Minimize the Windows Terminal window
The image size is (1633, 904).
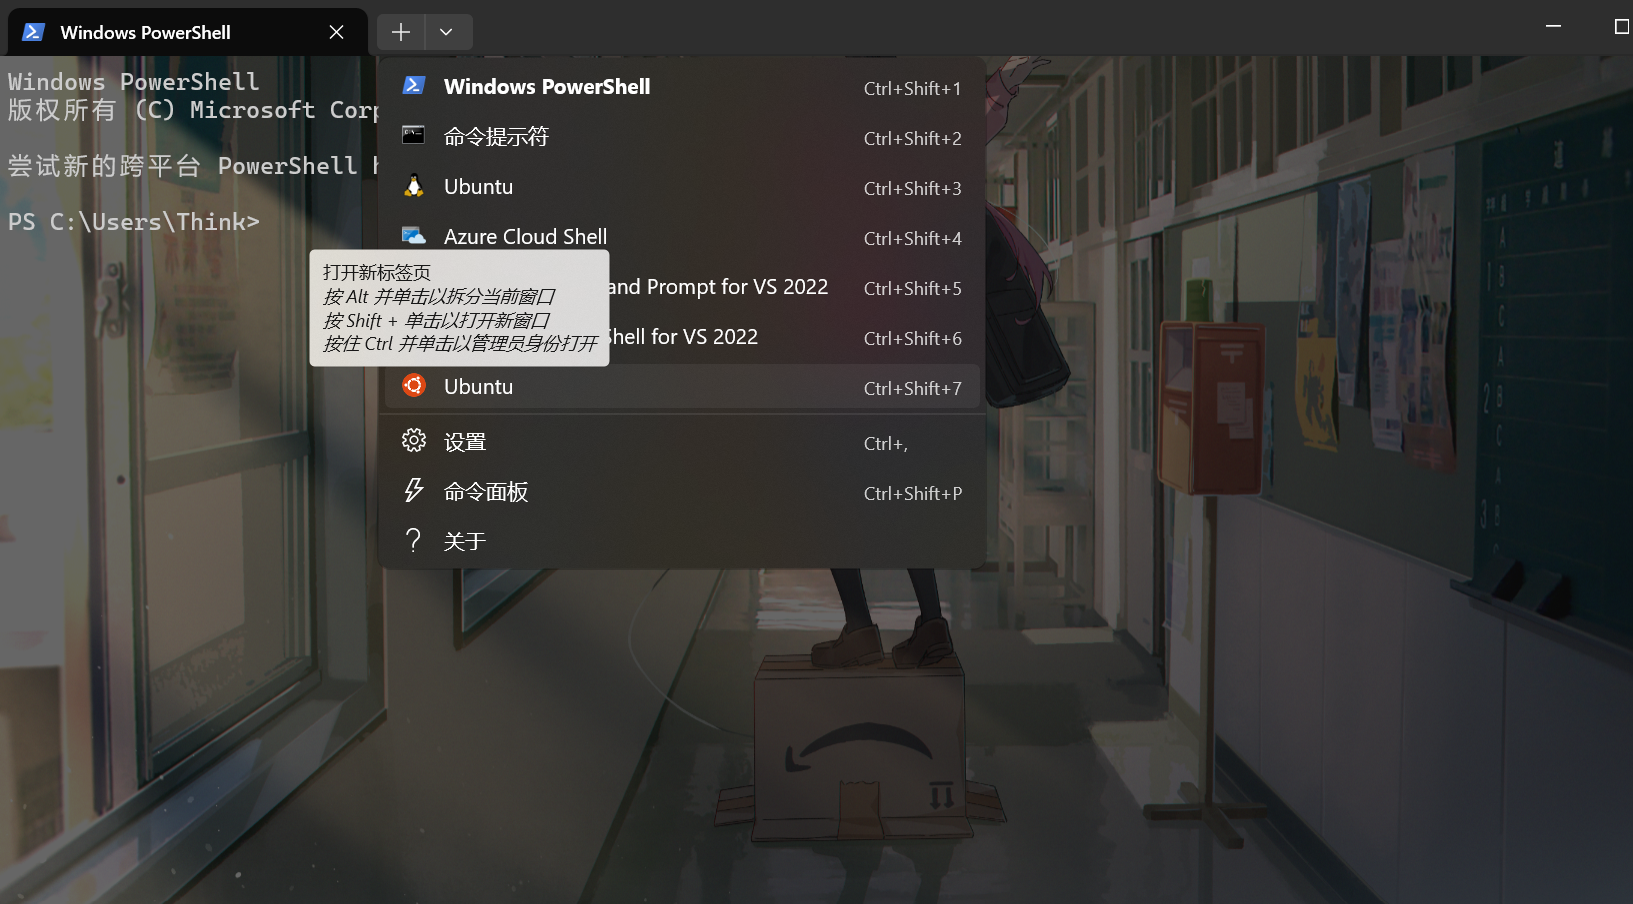pyautogui.click(x=1553, y=27)
